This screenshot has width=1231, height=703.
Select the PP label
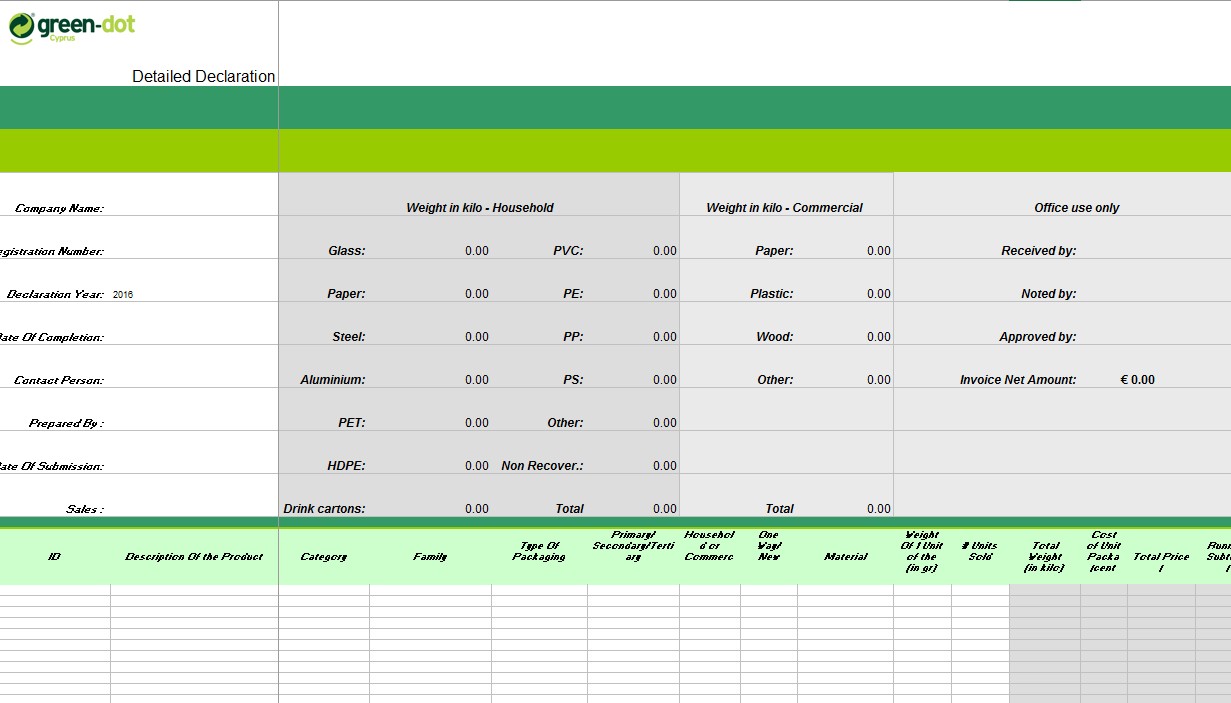574,337
